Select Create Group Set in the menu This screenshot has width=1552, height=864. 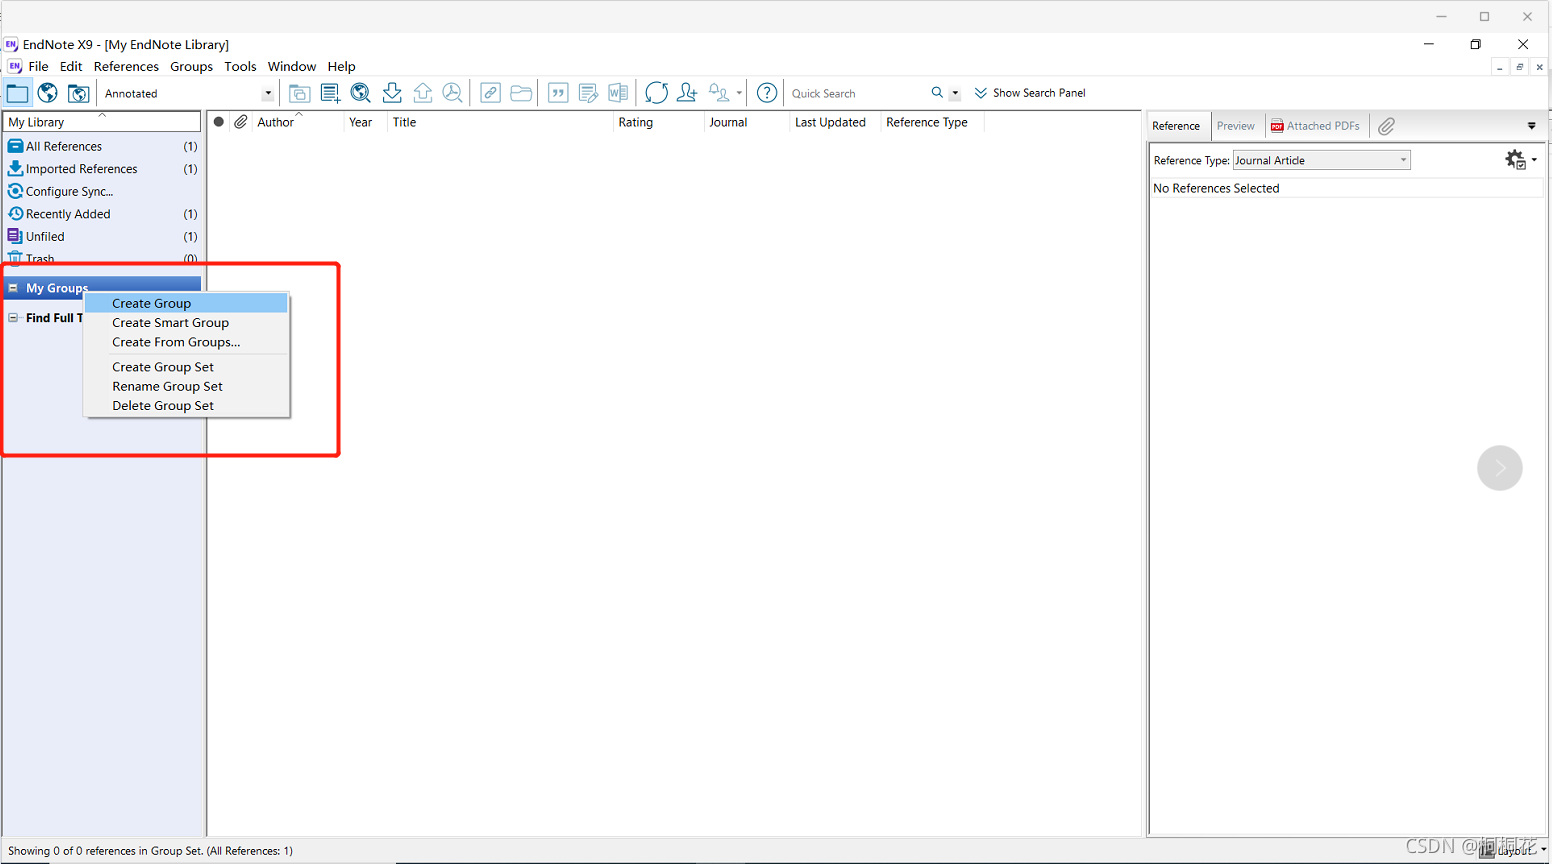[163, 366]
